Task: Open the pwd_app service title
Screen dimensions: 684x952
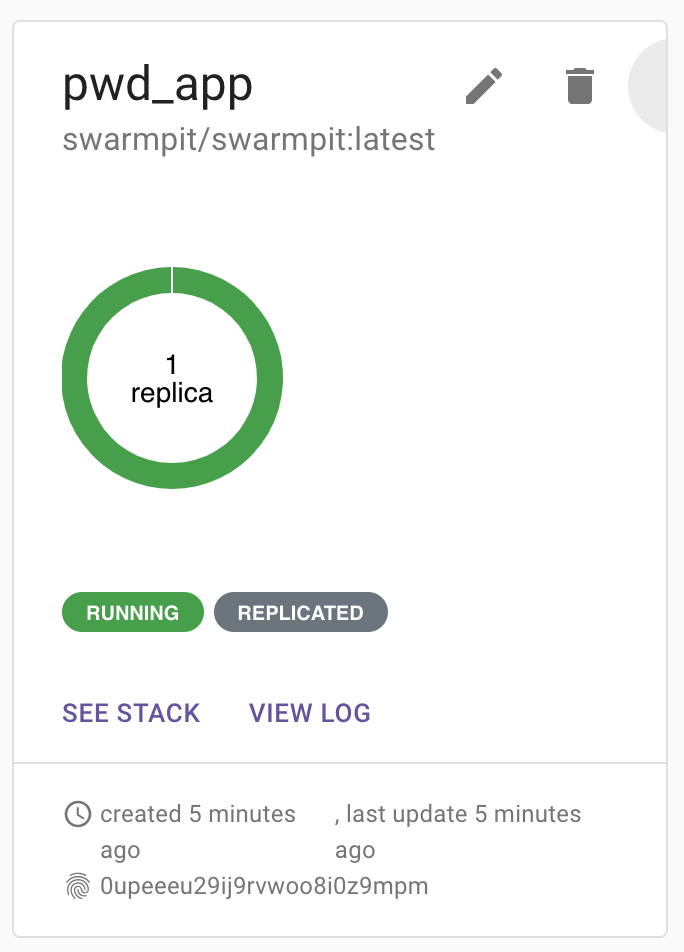Action: click(158, 85)
